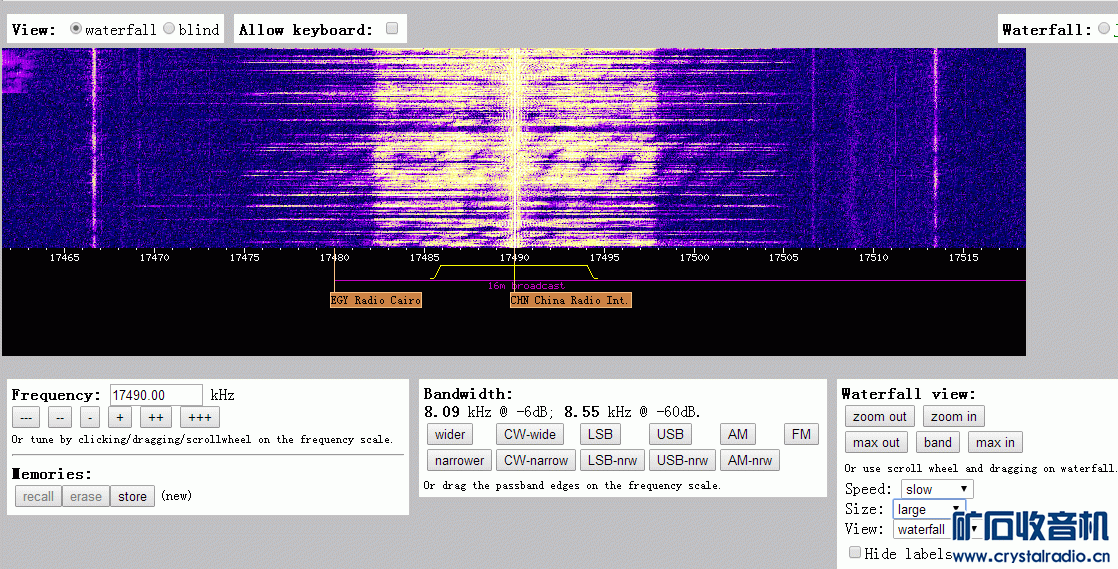The width and height of the screenshot is (1118, 569).
Task: Select LSB-nrw mode
Action: [612, 461]
